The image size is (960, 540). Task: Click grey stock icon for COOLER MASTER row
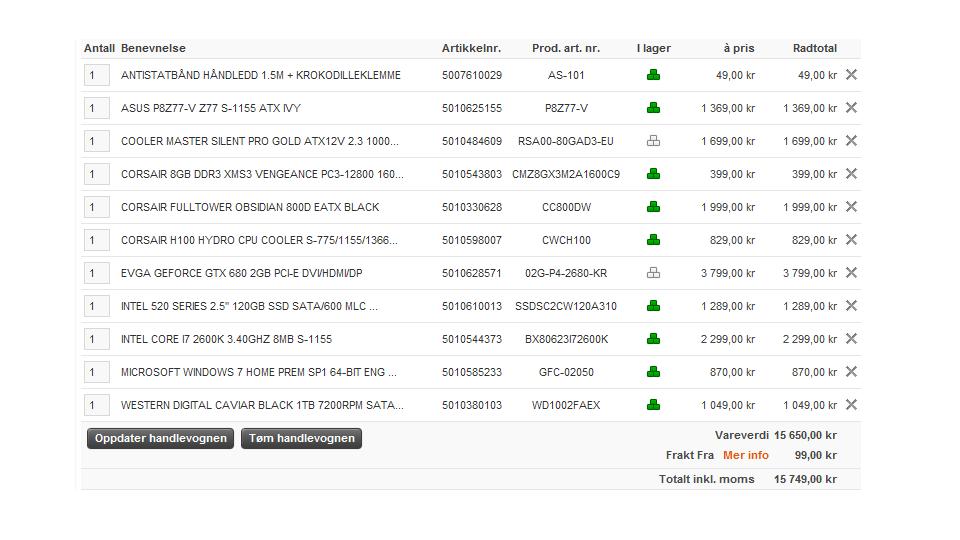pos(653,141)
